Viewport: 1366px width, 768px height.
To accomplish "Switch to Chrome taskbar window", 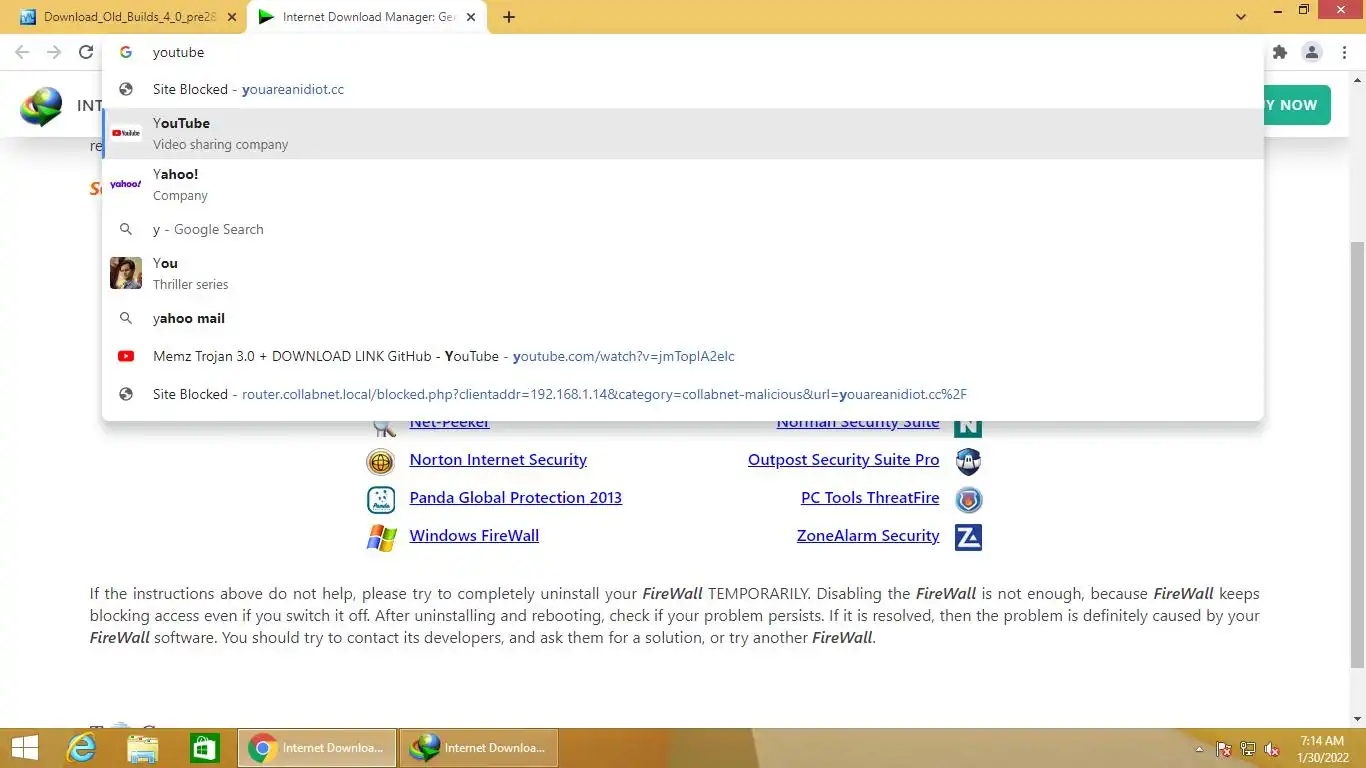I will (x=316, y=748).
